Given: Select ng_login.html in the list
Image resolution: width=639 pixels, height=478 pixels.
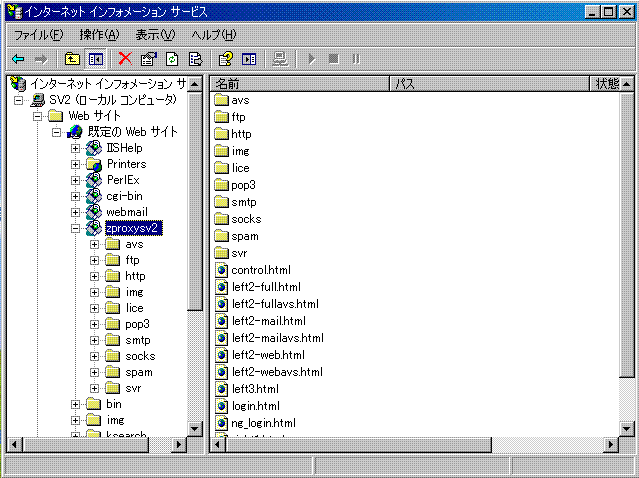Looking at the screenshot, I should (x=264, y=423).
